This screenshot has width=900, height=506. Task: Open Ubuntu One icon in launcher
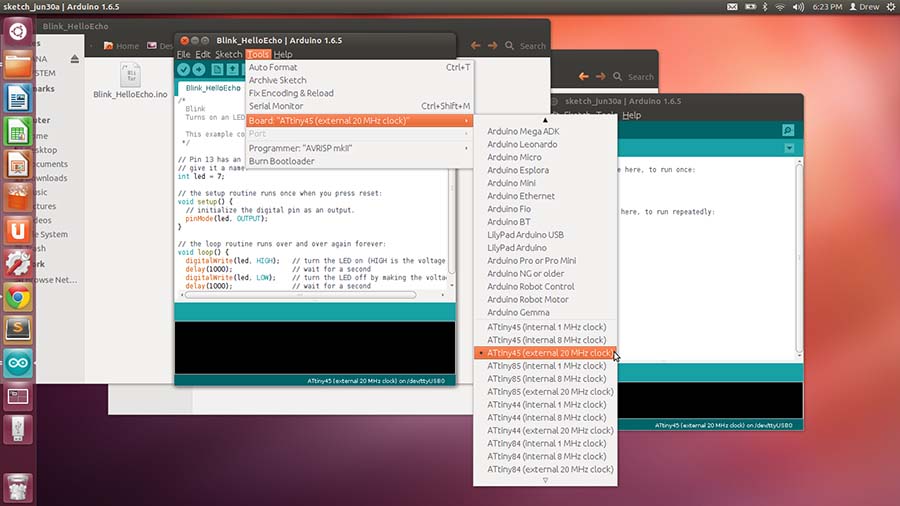point(18,231)
